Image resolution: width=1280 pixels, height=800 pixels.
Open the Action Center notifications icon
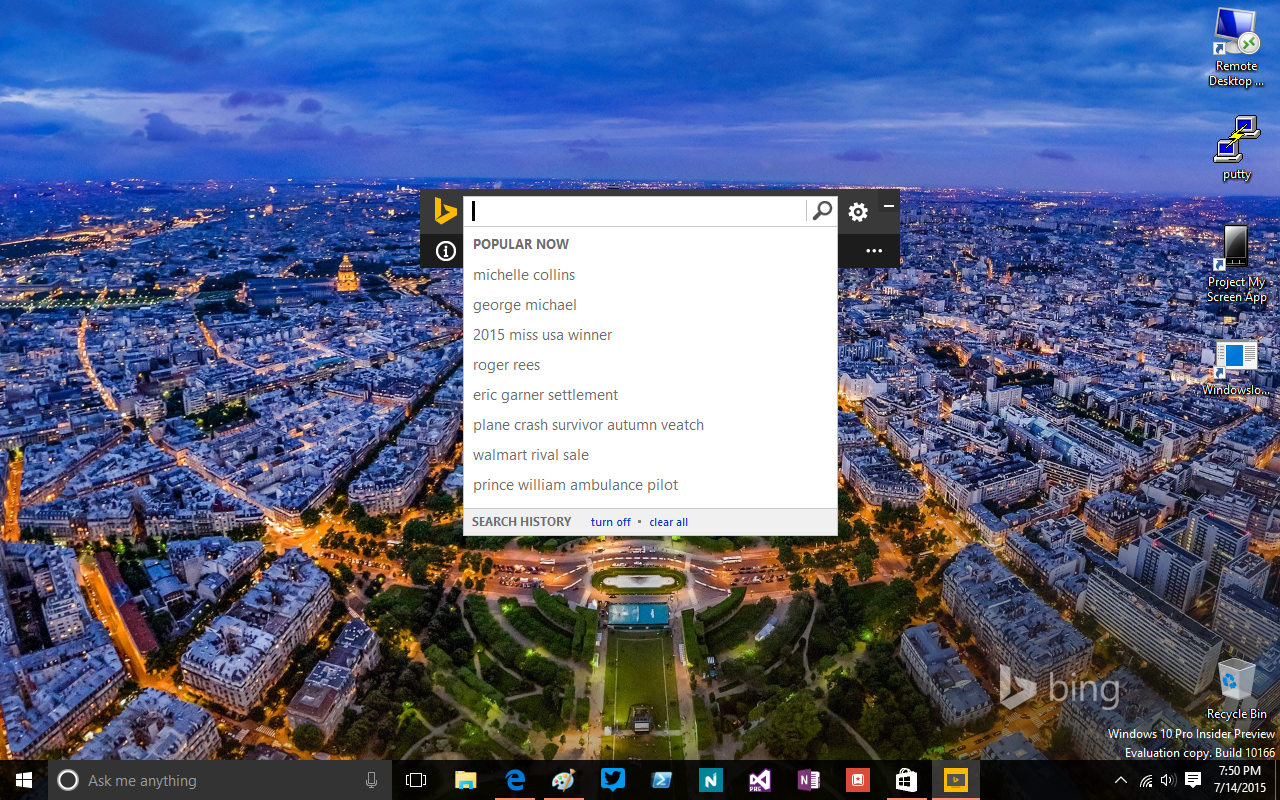[1193, 780]
